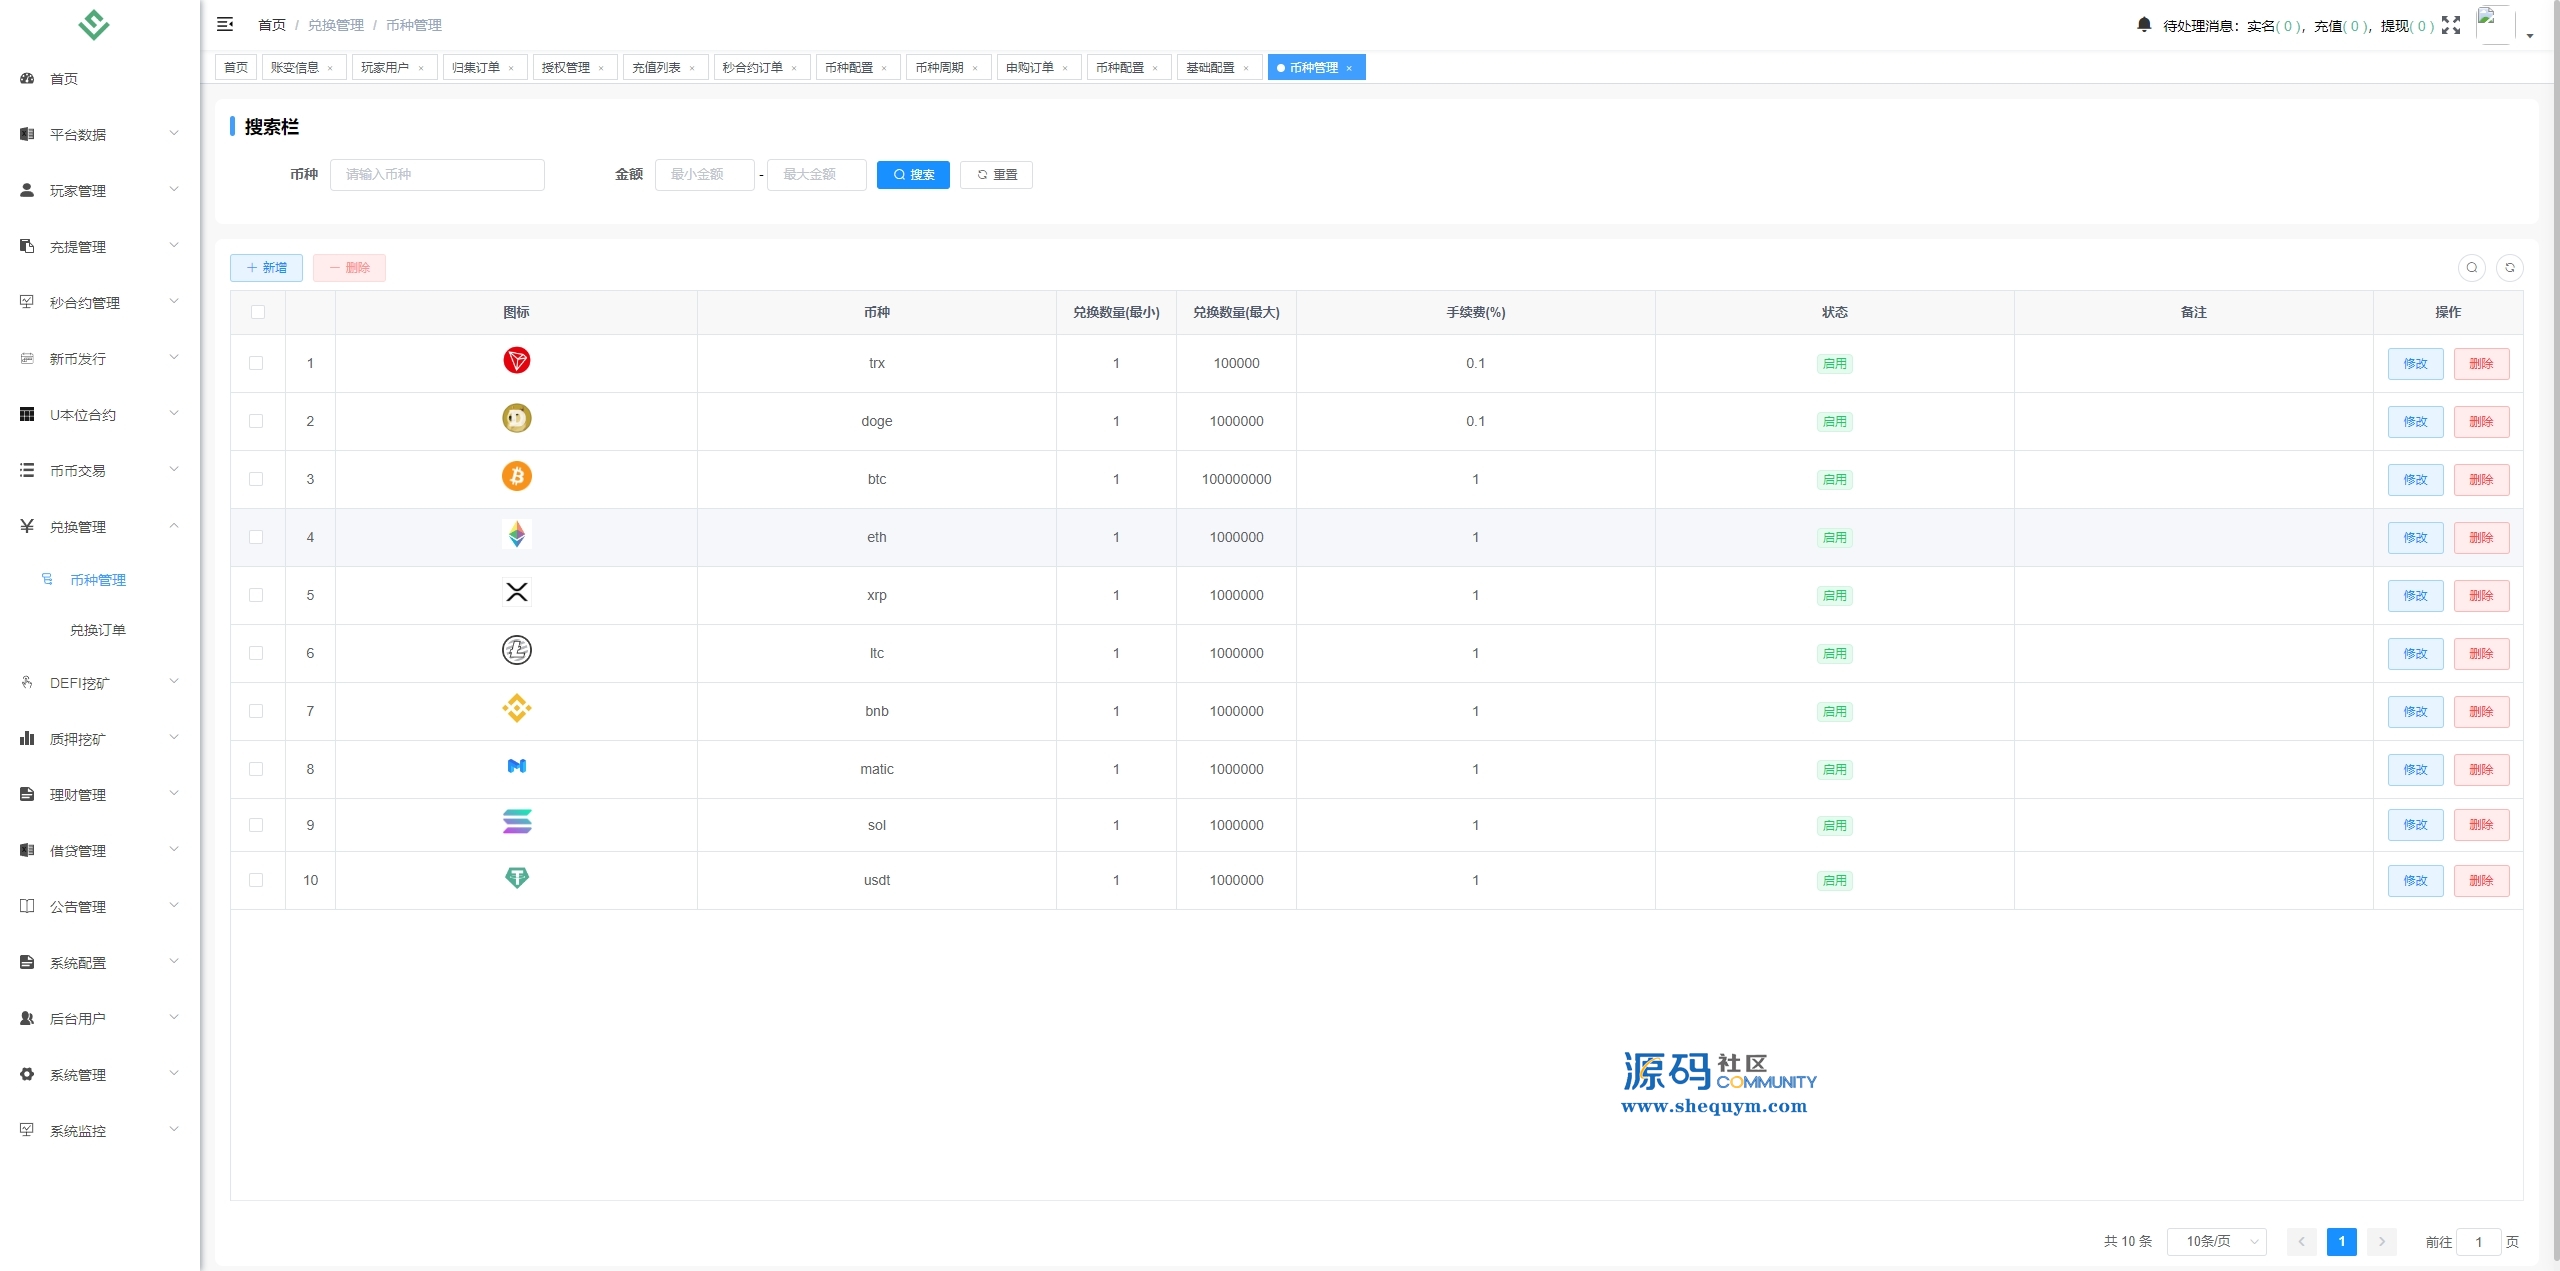Check the btc row checkbox

256,479
